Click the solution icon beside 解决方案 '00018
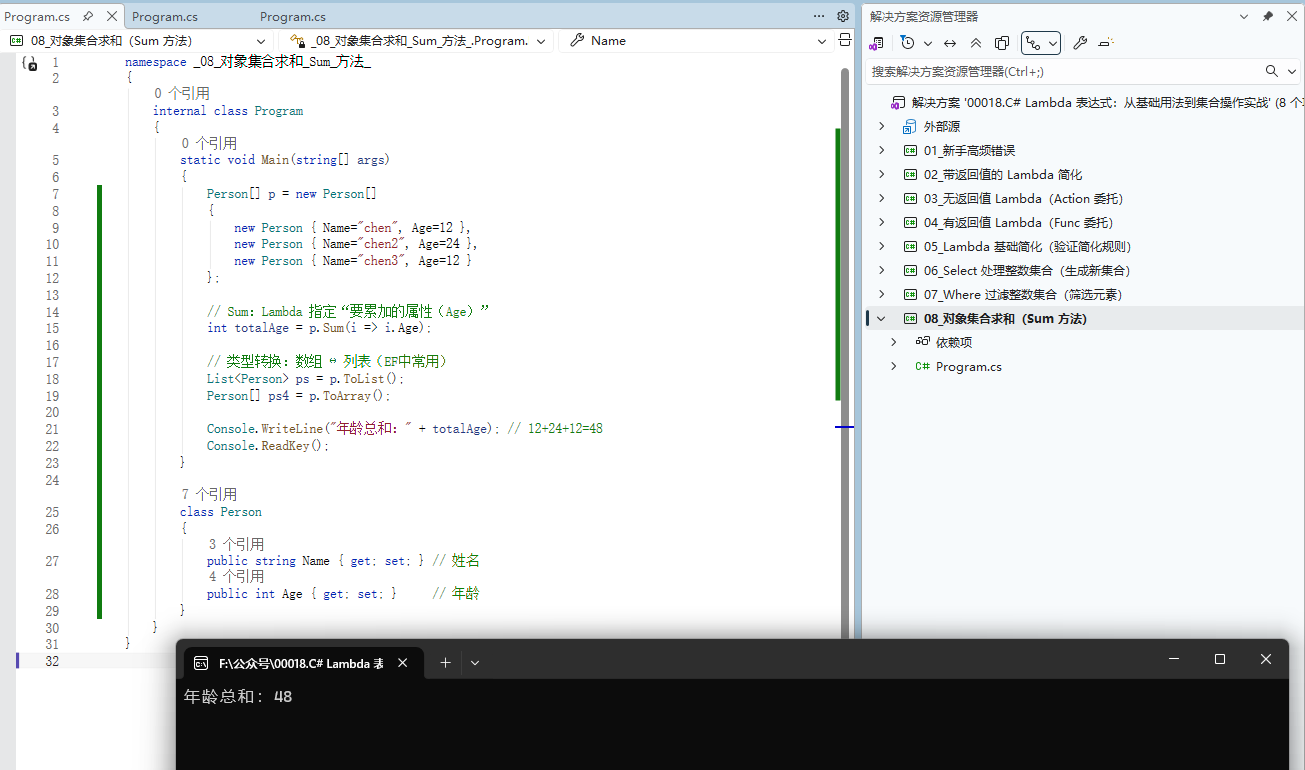The width and height of the screenshot is (1305, 770). click(x=898, y=102)
